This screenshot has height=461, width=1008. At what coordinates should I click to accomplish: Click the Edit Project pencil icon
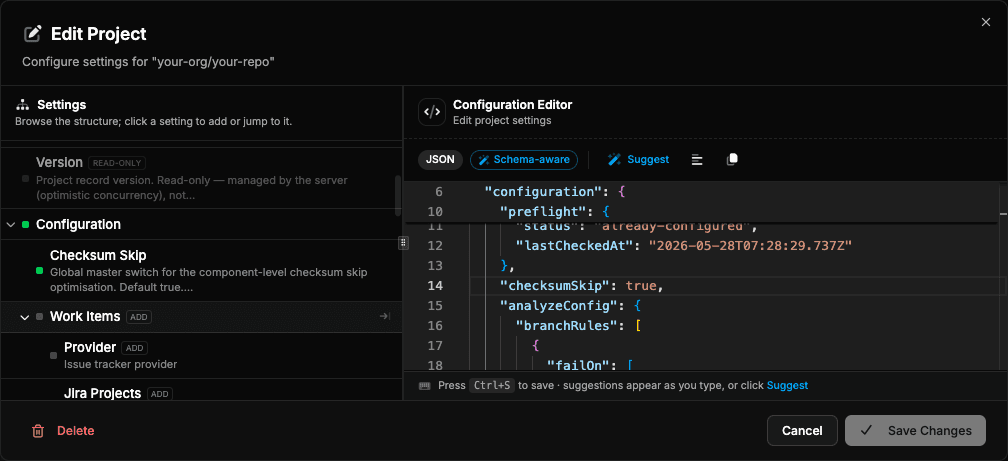(x=33, y=34)
